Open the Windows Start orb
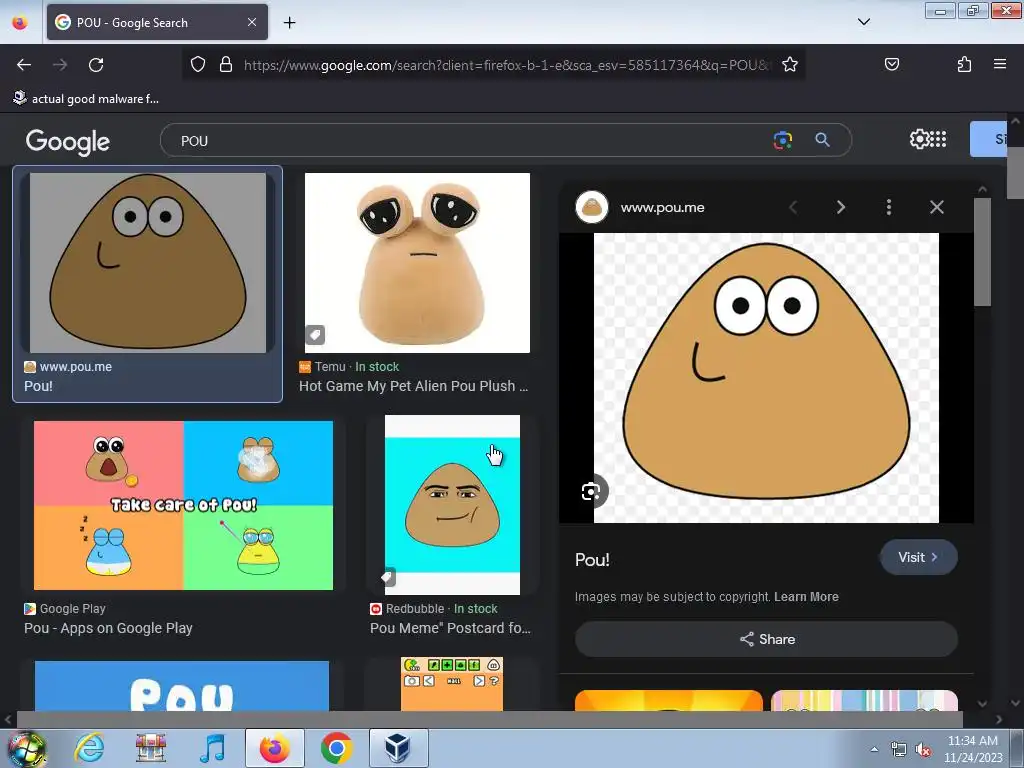 [x=27, y=748]
